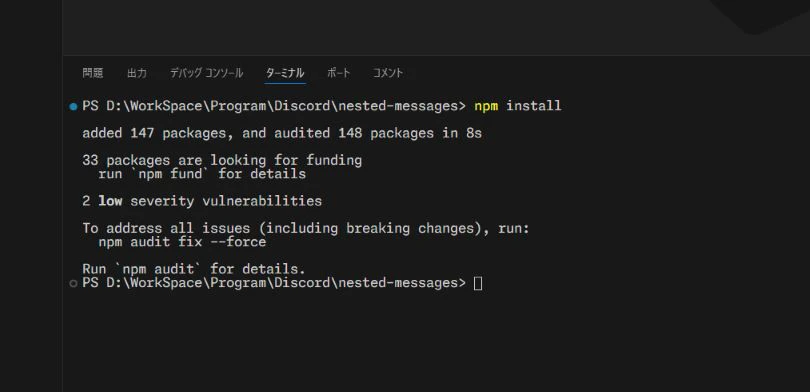Click the added 147 packages output line
This screenshot has height=392, width=810.
[x=282, y=133]
